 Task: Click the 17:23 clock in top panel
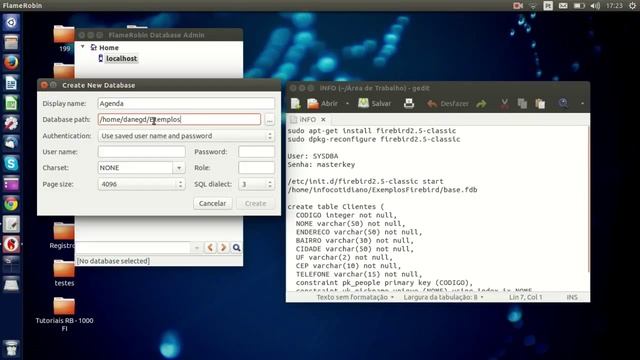click(614, 5)
